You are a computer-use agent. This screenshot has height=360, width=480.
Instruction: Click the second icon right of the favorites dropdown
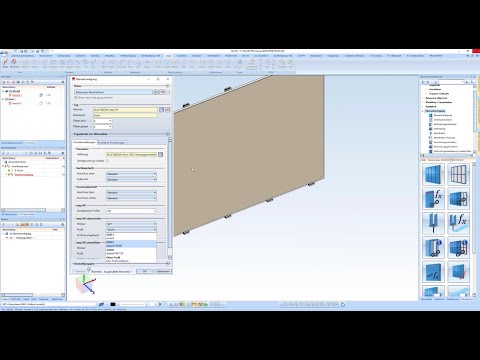162,92
